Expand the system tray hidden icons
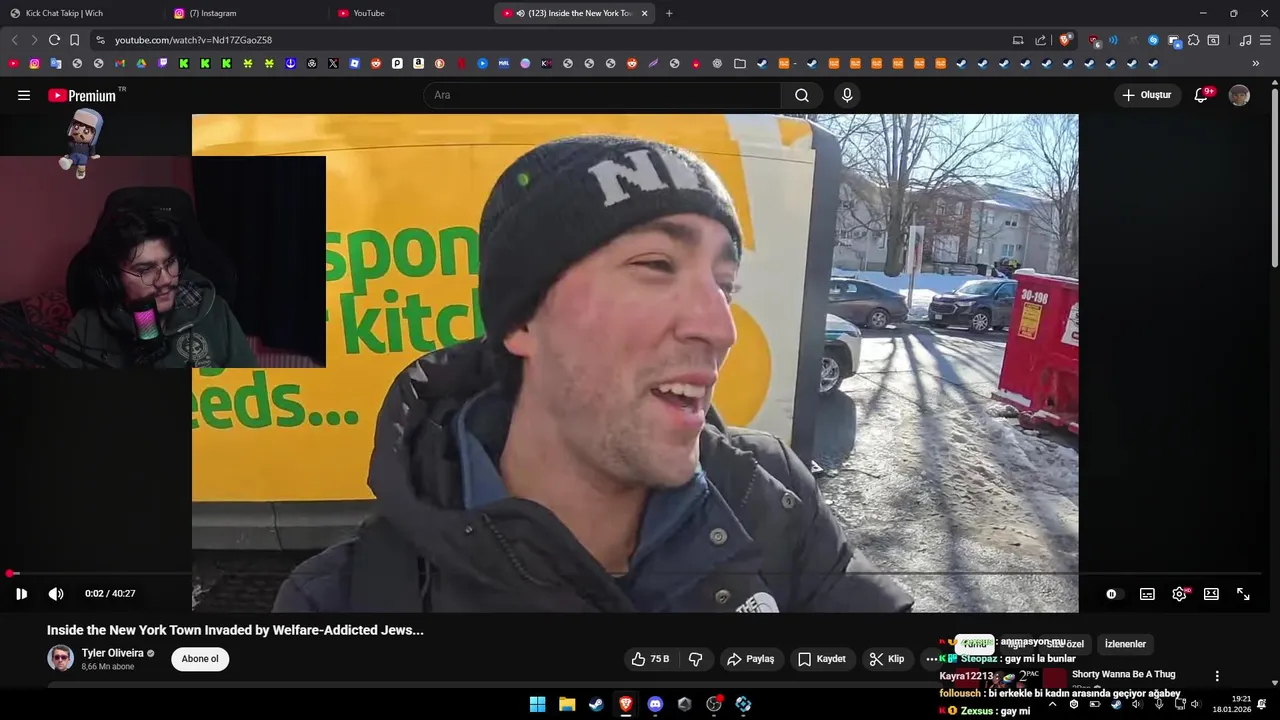Screen dimensions: 1280x720 coord(1052,704)
